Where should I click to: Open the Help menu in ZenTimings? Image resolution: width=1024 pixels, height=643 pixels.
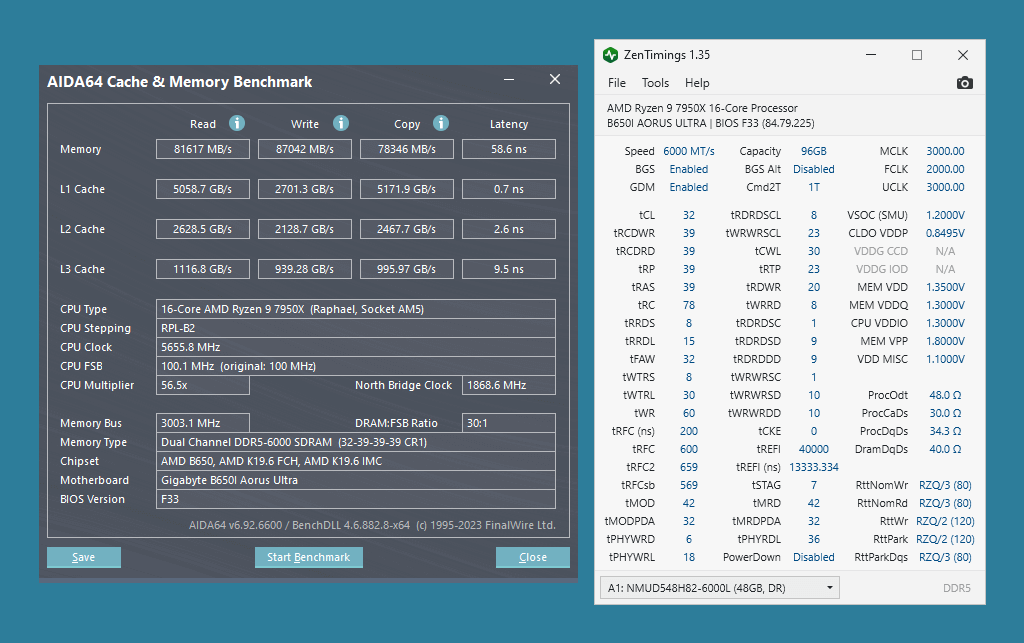point(697,83)
